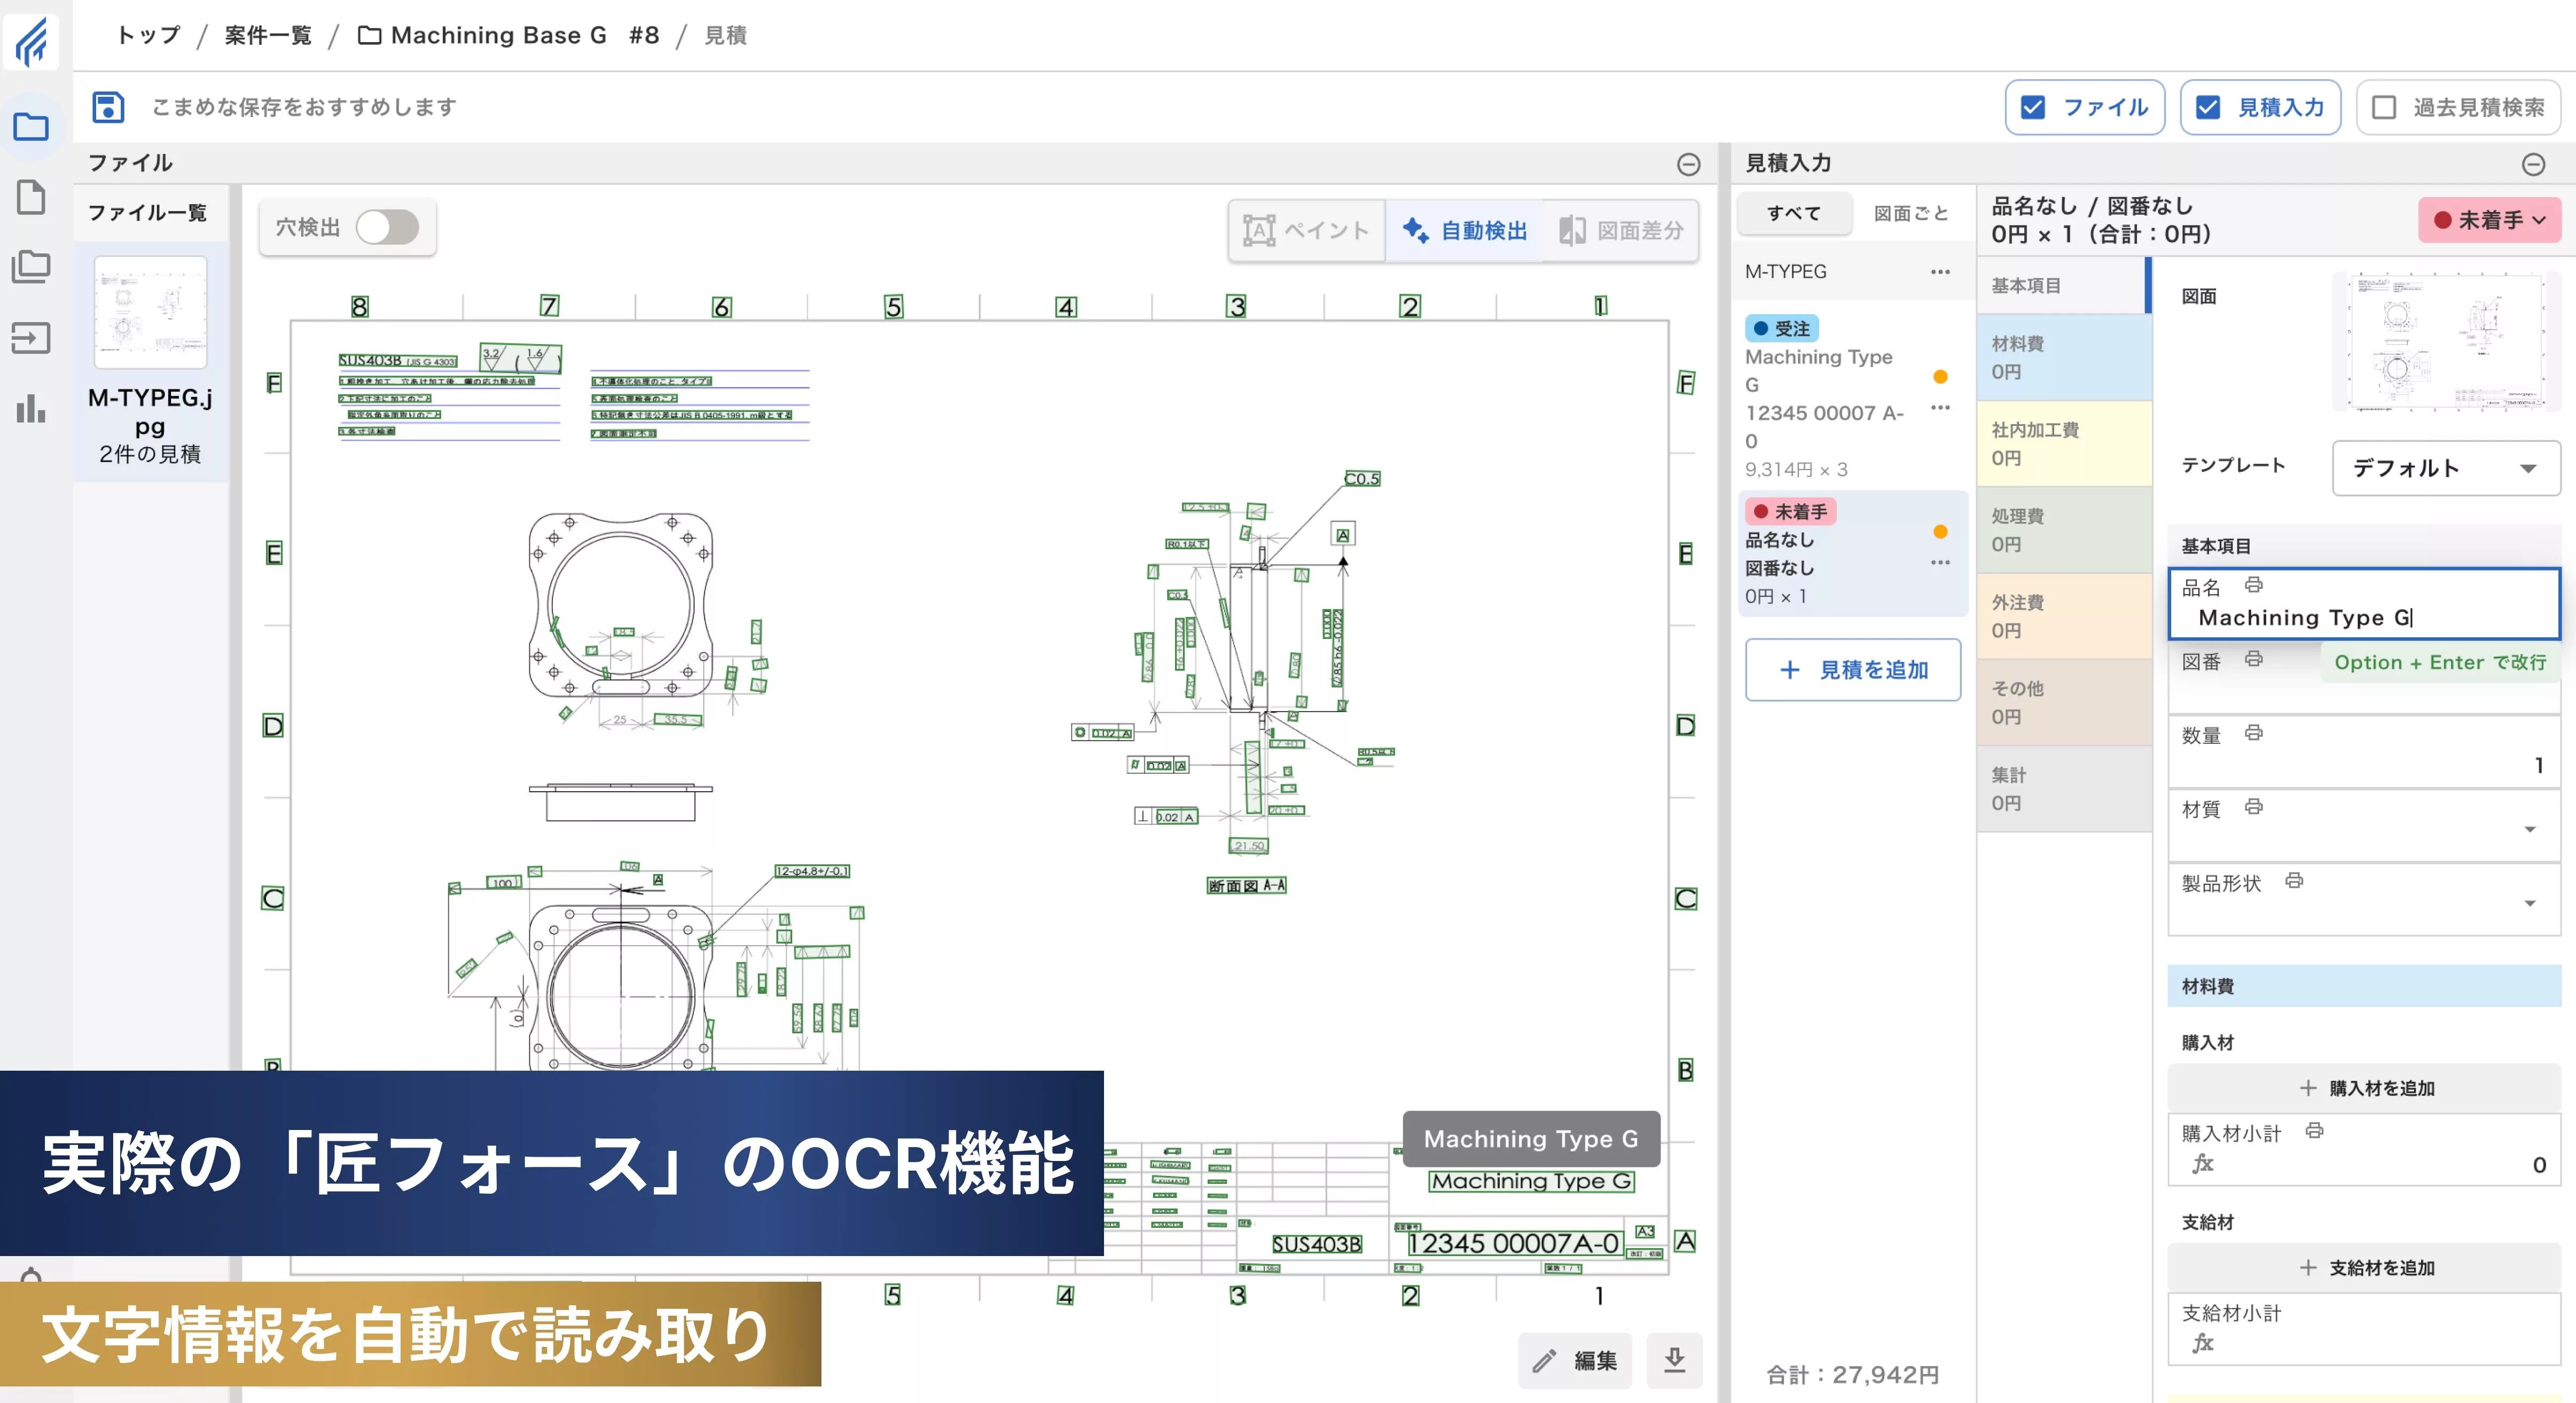Click the fx formula icon under 購入材小計

coord(2202,1164)
